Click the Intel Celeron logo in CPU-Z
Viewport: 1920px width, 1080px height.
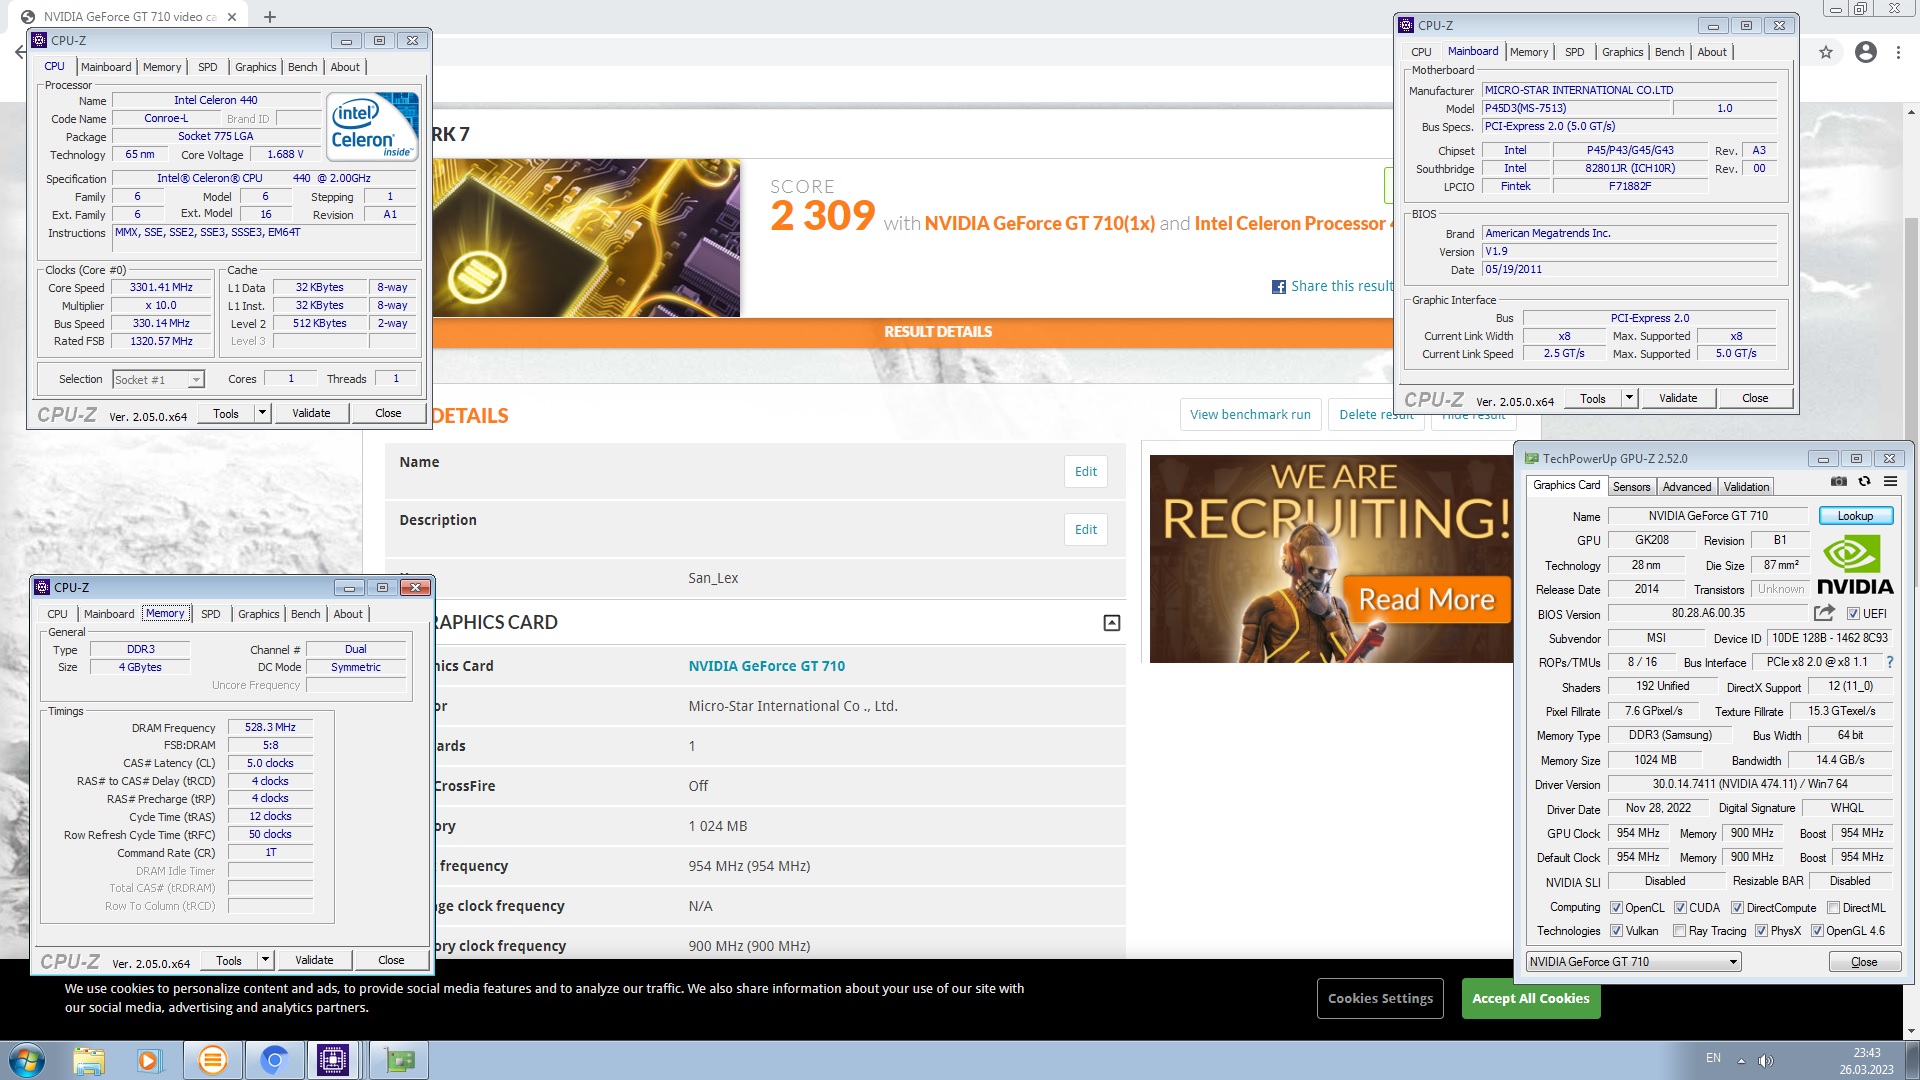pyautogui.click(x=374, y=125)
